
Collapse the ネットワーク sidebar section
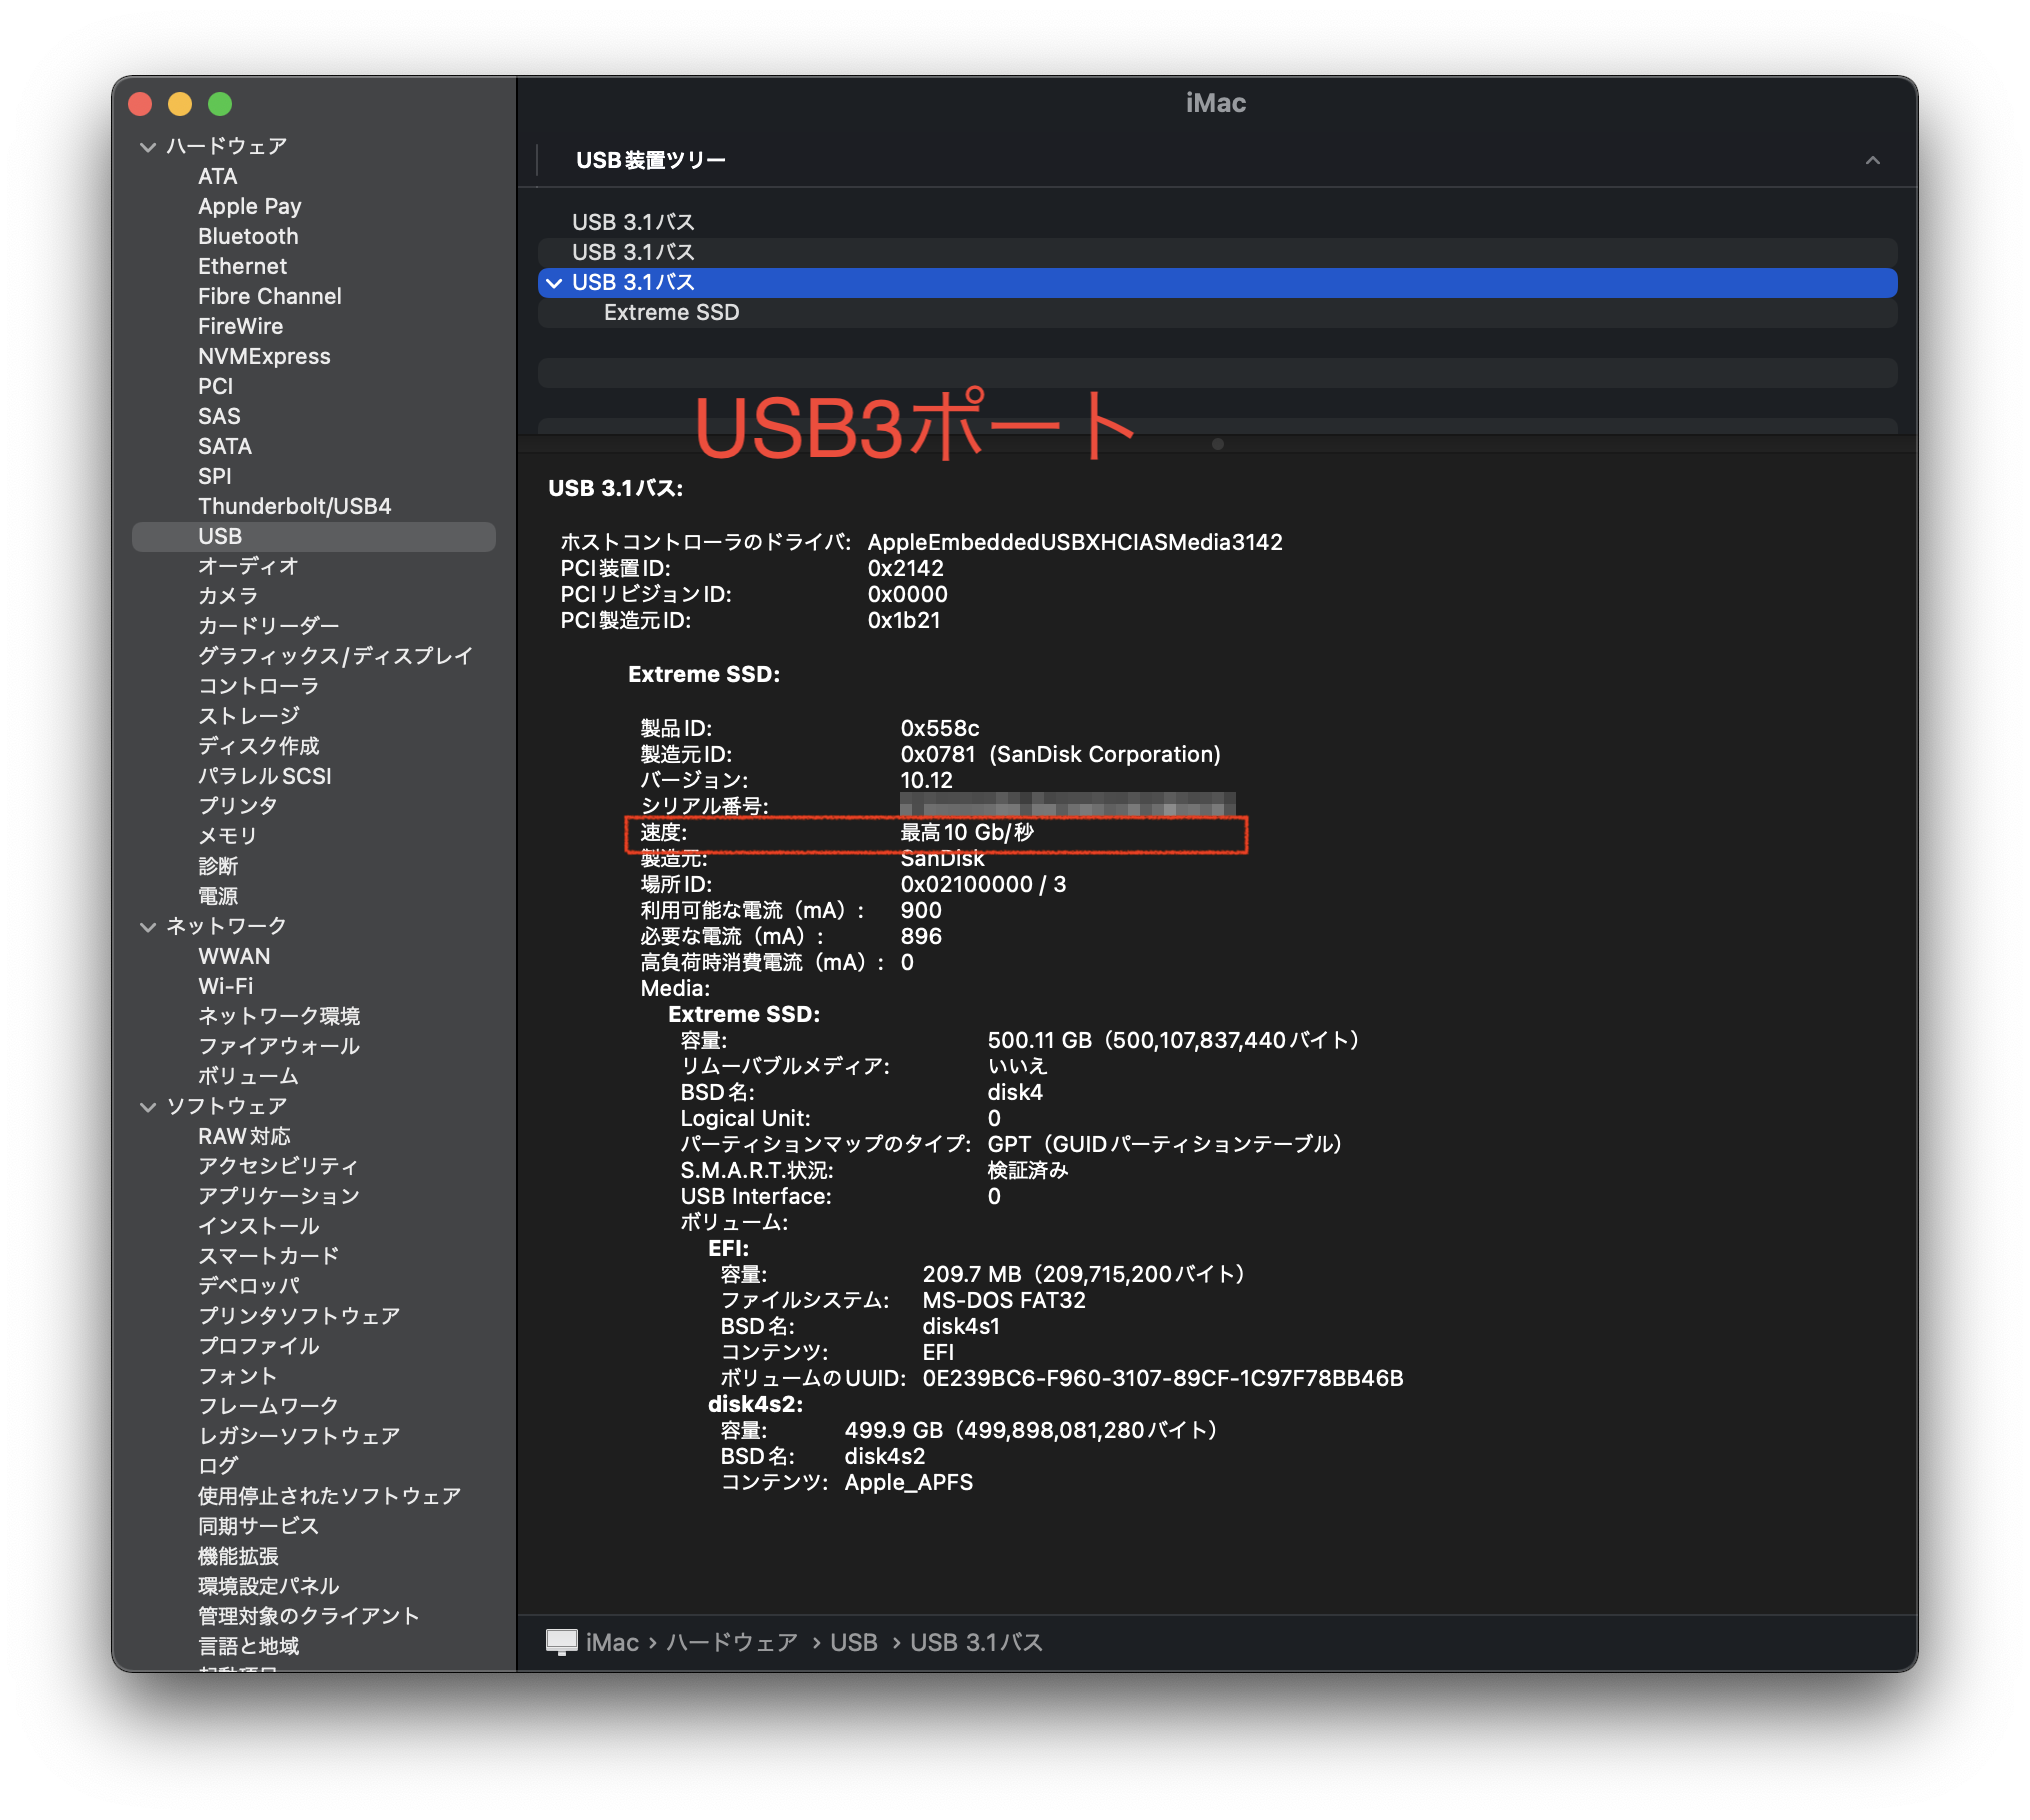[x=148, y=927]
